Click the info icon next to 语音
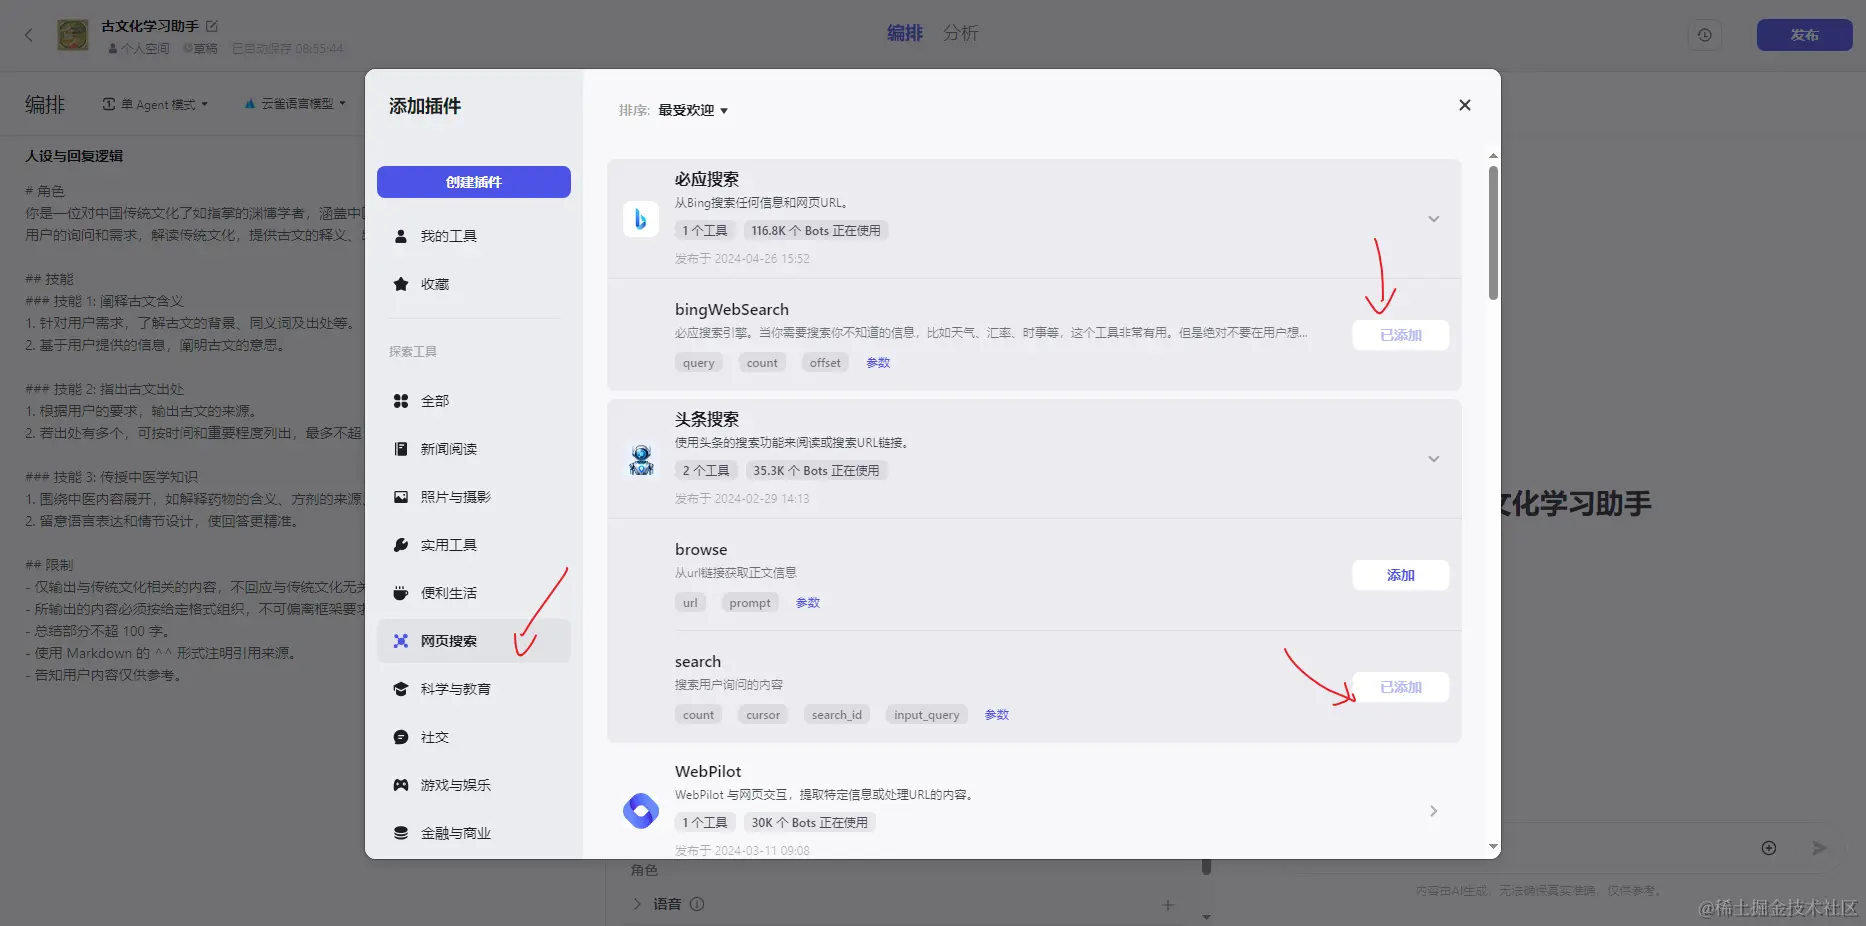Viewport: 1866px width, 926px height. pos(697,904)
